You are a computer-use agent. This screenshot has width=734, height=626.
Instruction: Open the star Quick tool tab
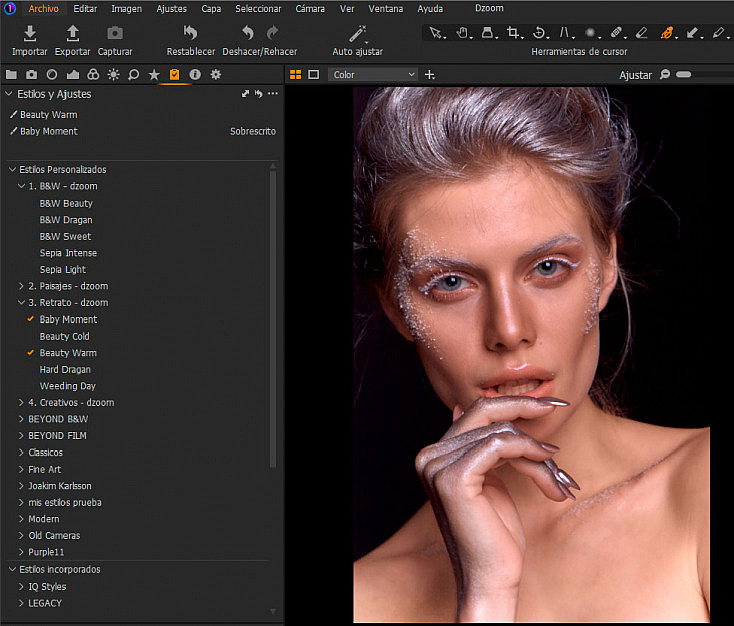154,74
